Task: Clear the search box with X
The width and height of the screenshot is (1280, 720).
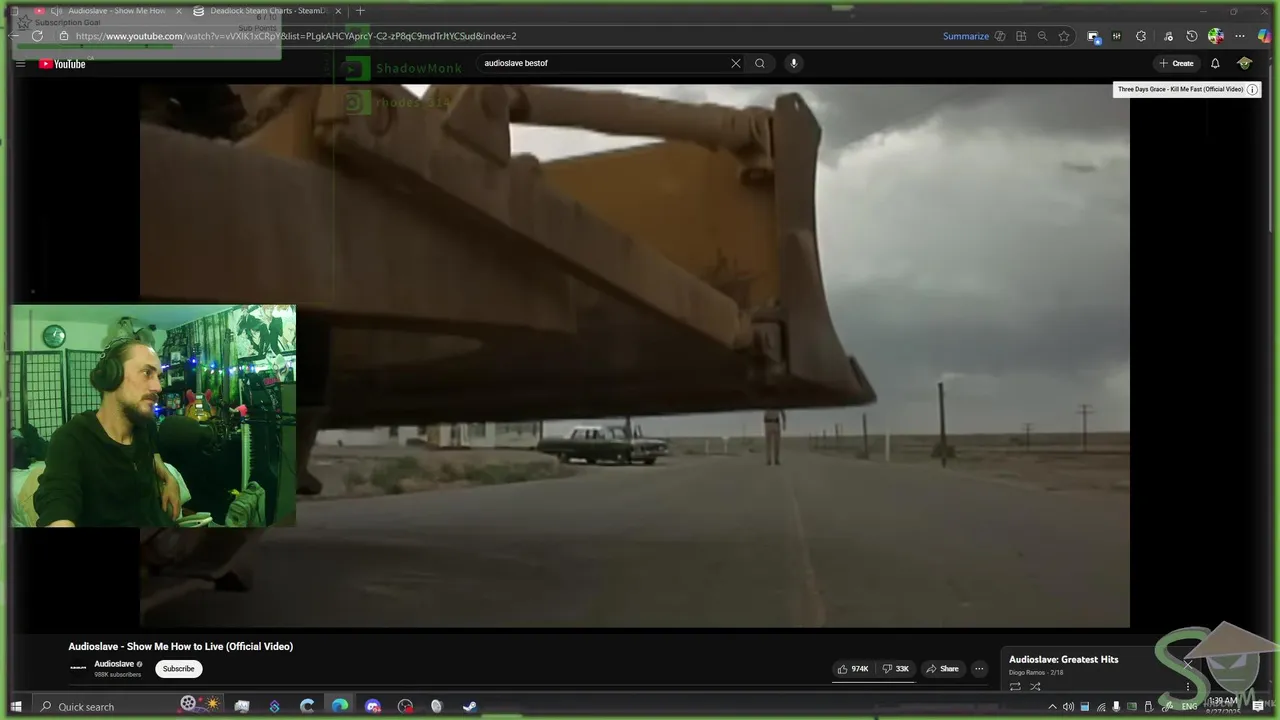Action: tap(736, 63)
